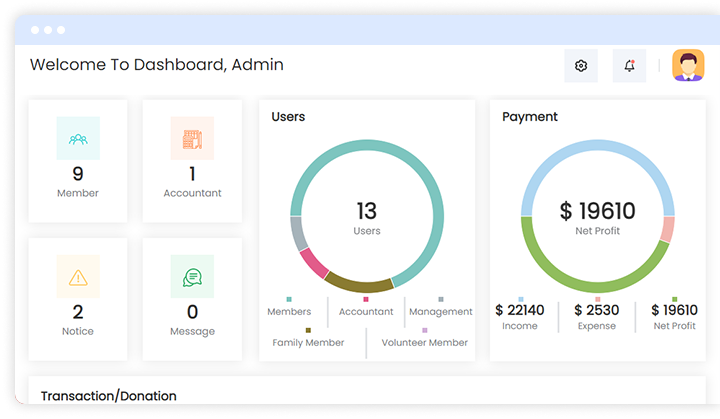Image resolution: width=720 pixels, height=419 pixels.
Task: Open the Payment panel heading
Action: (530, 117)
